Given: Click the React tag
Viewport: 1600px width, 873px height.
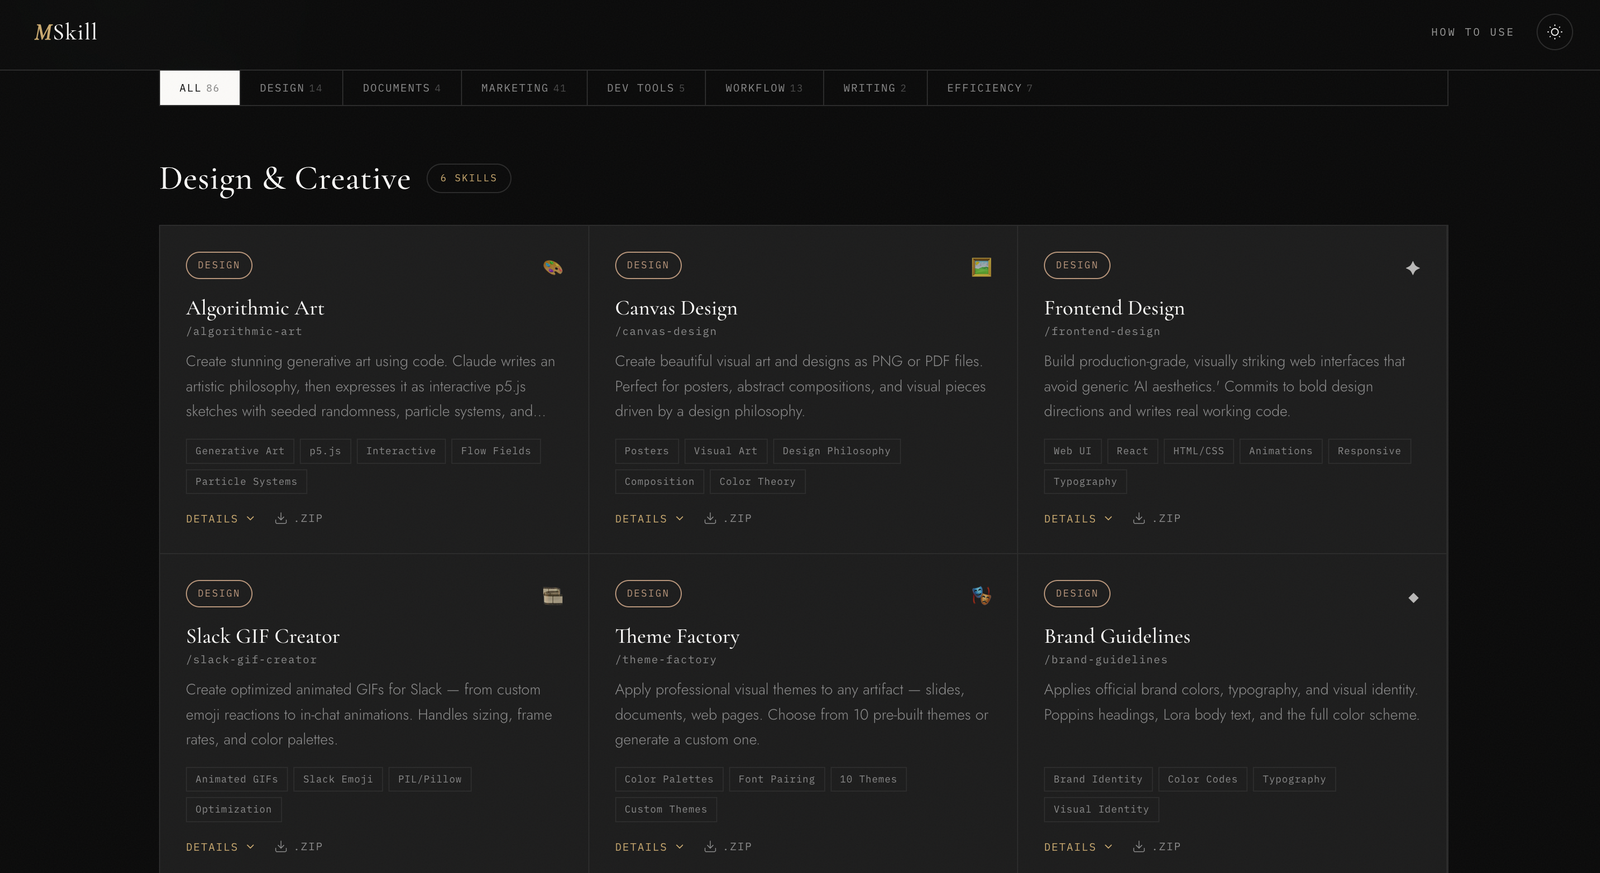Looking at the screenshot, I should (1132, 451).
